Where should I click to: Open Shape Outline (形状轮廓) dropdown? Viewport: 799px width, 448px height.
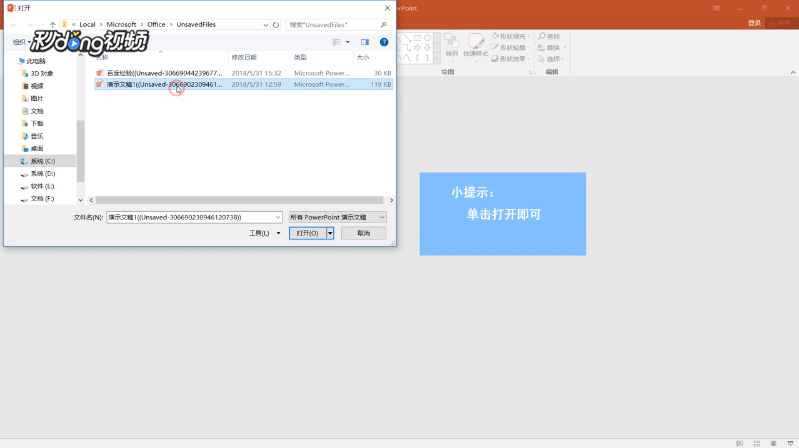[x=511, y=47]
